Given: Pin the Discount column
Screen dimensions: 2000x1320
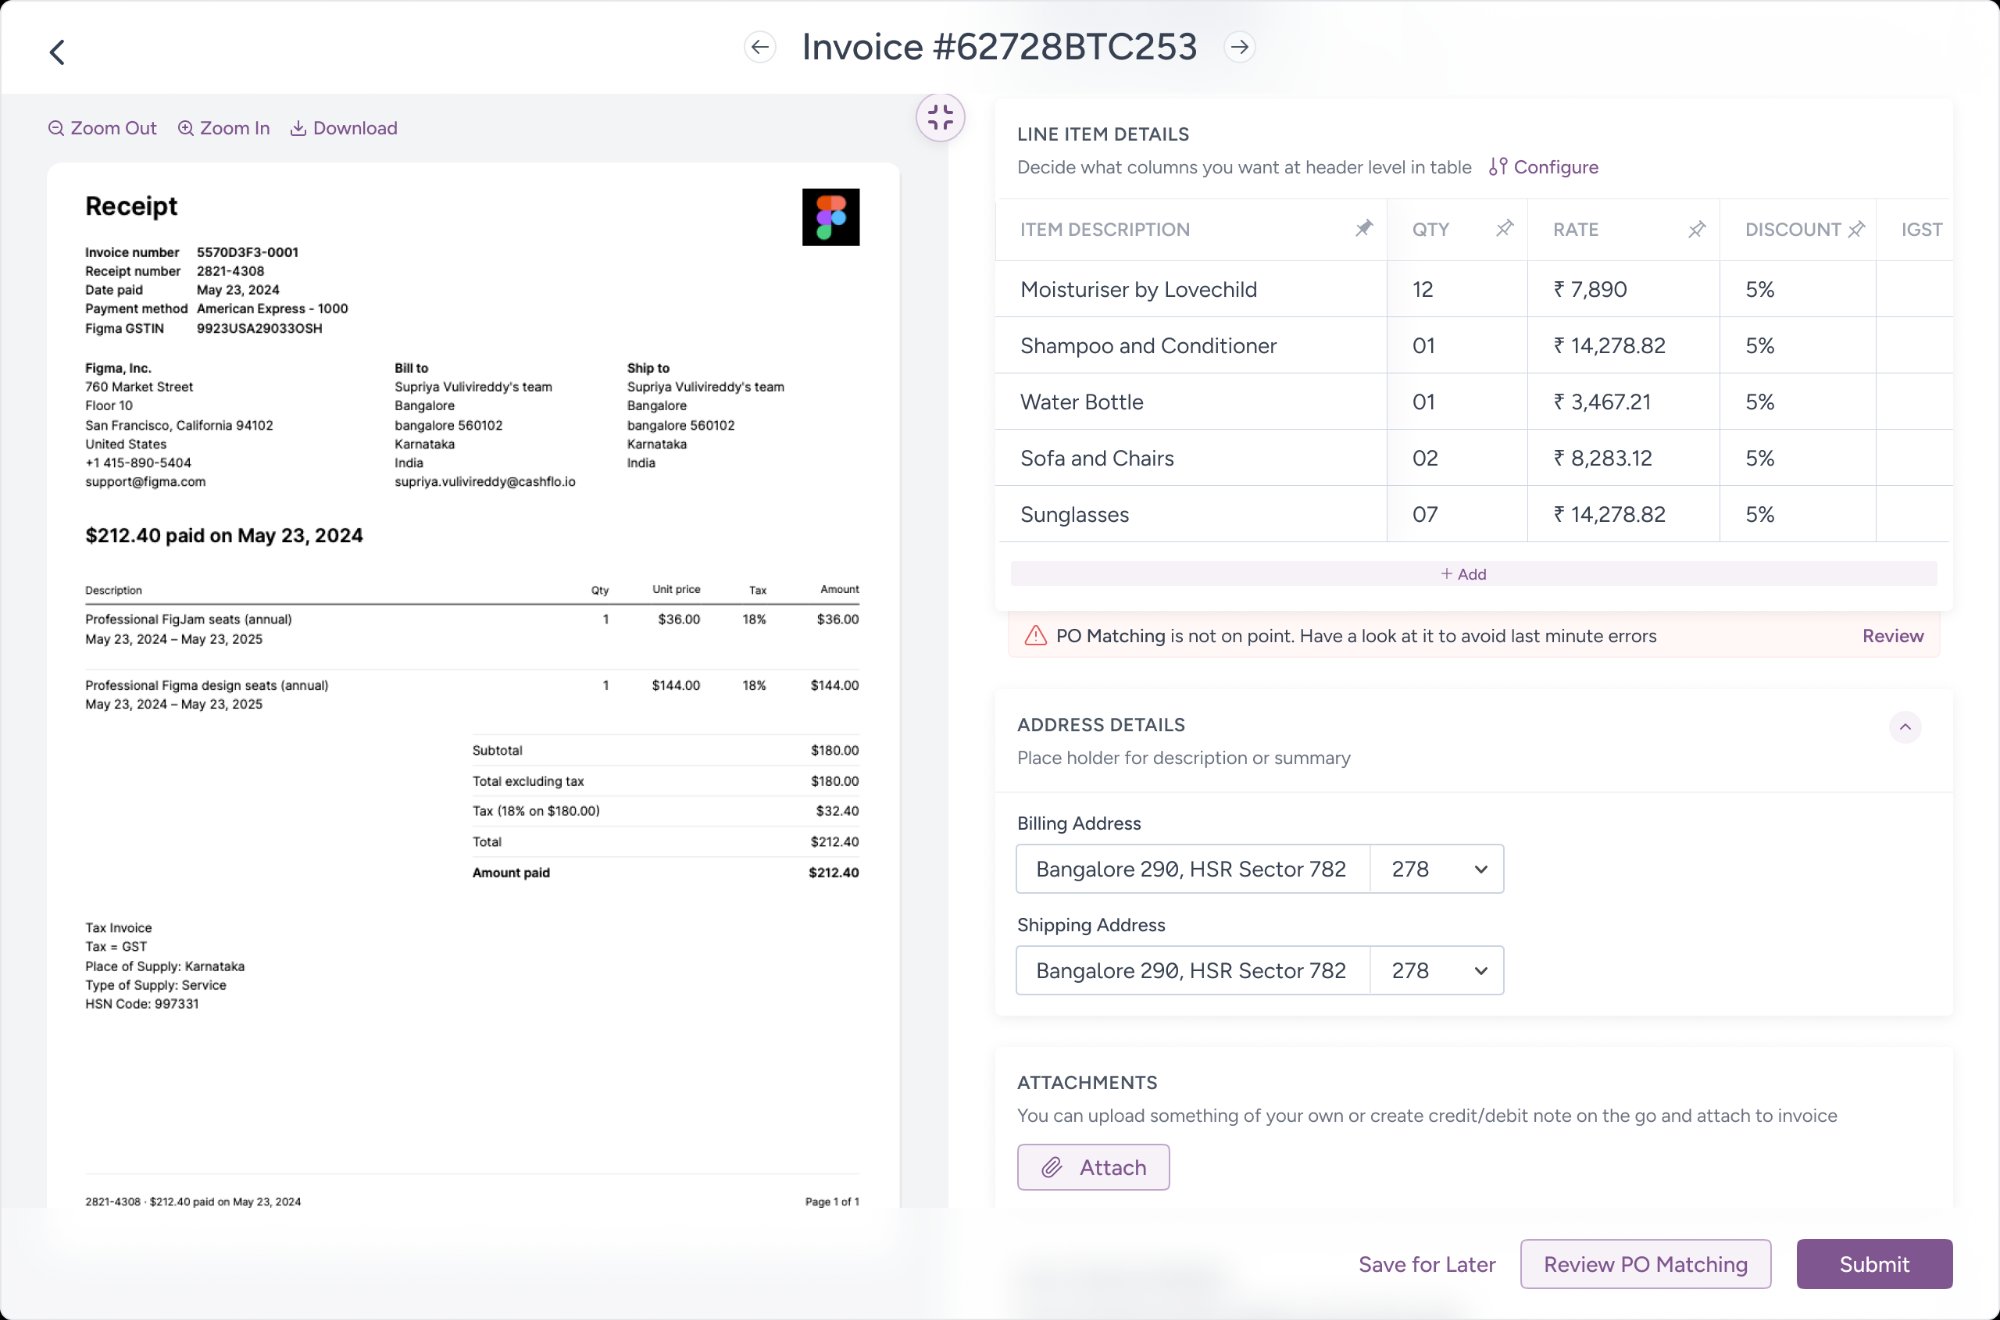Looking at the screenshot, I should 1856,229.
